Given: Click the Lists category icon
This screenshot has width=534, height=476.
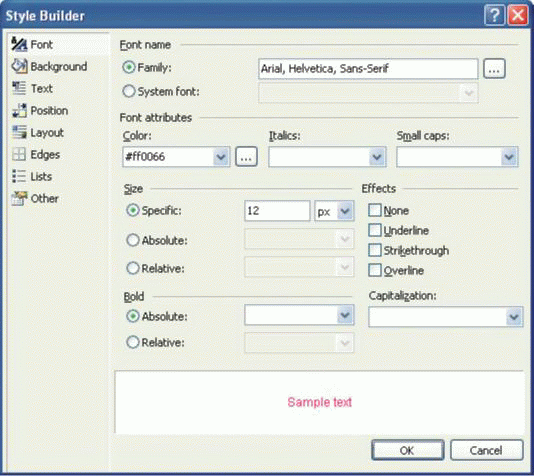Looking at the screenshot, I should [19, 176].
